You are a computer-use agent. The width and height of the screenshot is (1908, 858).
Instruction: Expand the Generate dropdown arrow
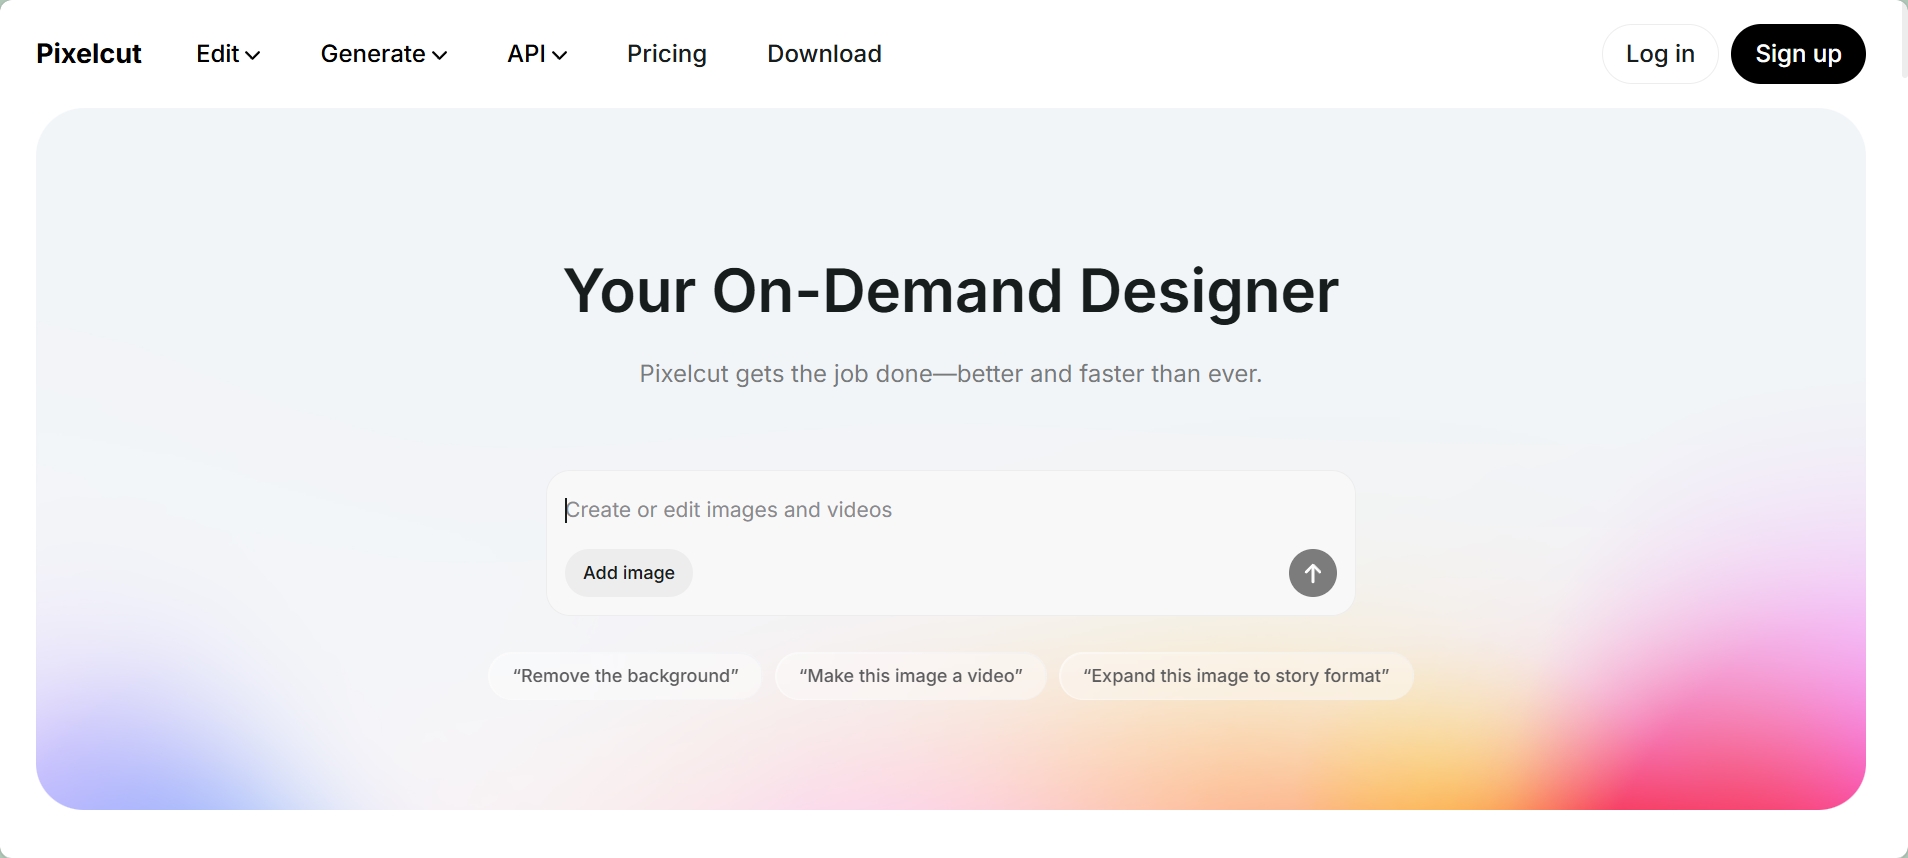(439, 56)
